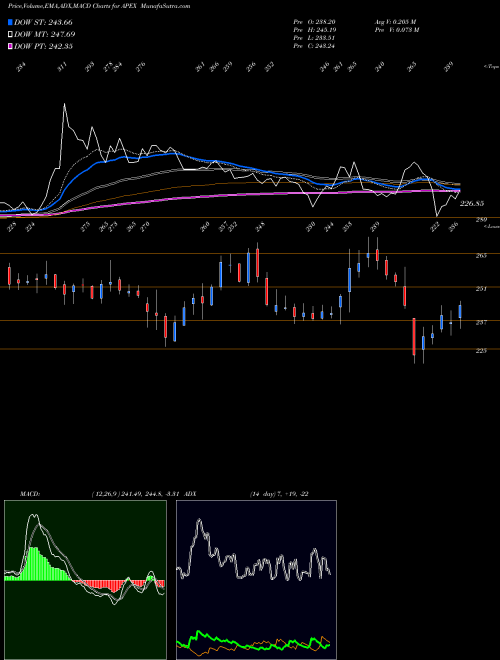Viewport: 500px width, 660px height.
Task: Click the white DOW MT legend swatch
Action: (x=10, y=34)
